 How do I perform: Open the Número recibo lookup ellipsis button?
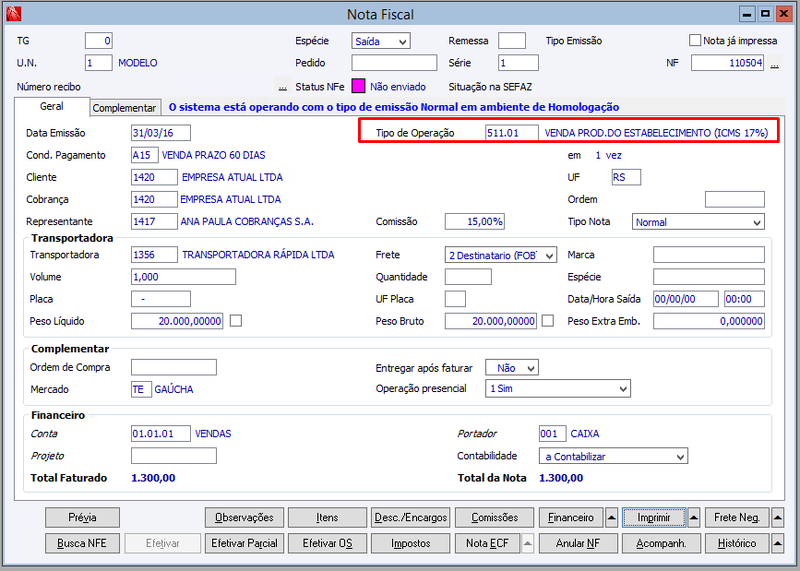pos(283,87)
